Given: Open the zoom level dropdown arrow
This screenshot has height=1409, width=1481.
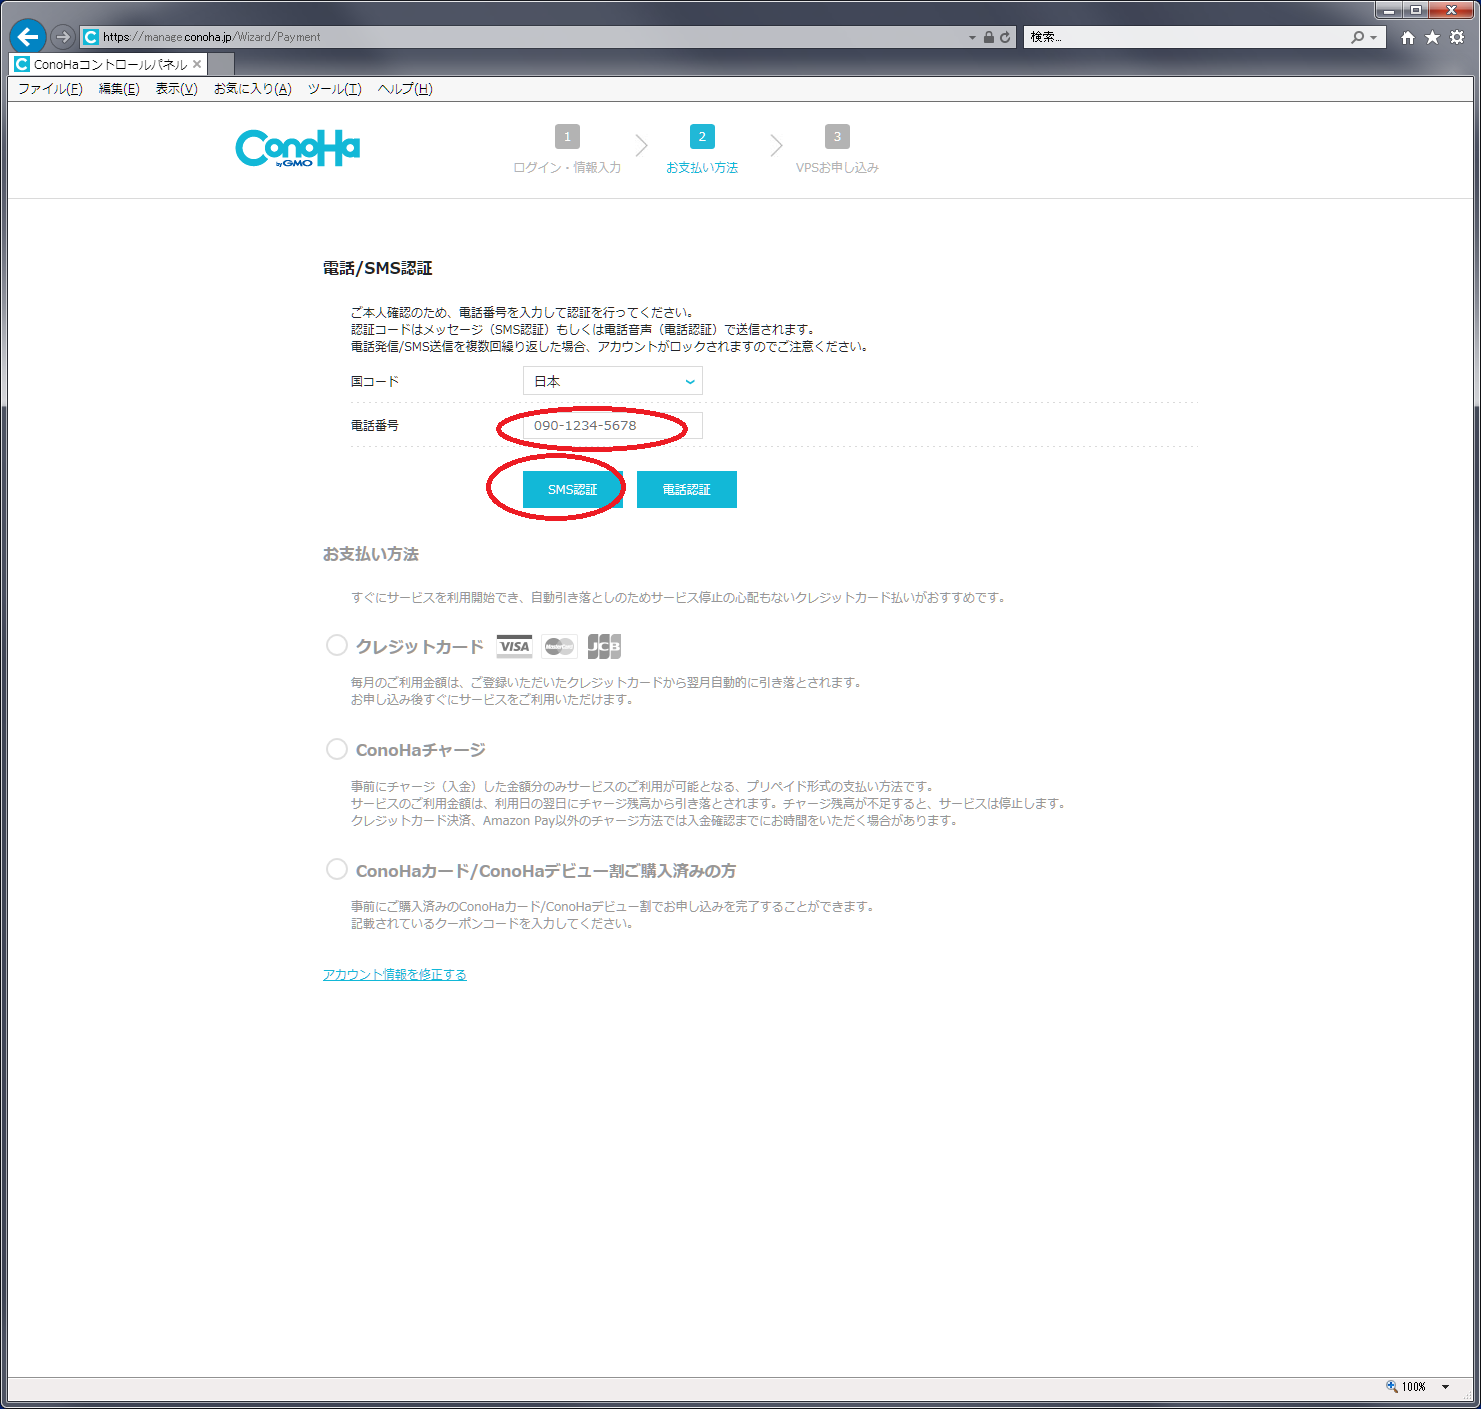Looking at the screenshot, I should [x=1445, y=1387].
